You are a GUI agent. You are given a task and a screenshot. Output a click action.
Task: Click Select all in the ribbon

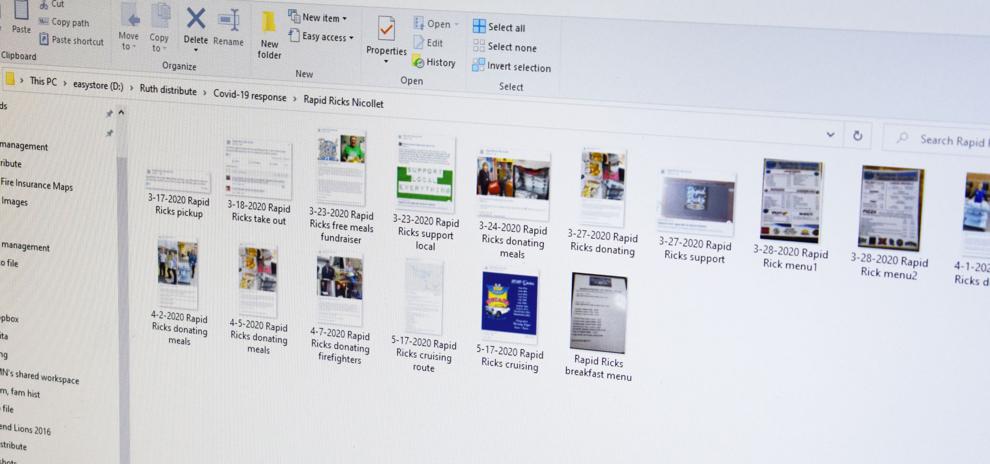point(499,27)
